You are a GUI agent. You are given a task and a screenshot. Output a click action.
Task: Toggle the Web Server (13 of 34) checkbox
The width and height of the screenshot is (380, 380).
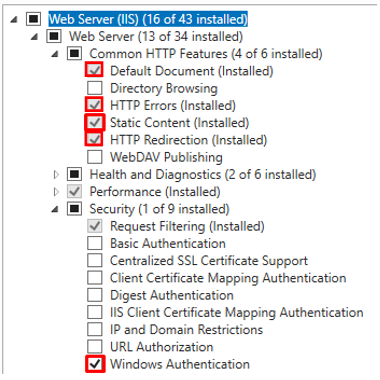[54, 36]
